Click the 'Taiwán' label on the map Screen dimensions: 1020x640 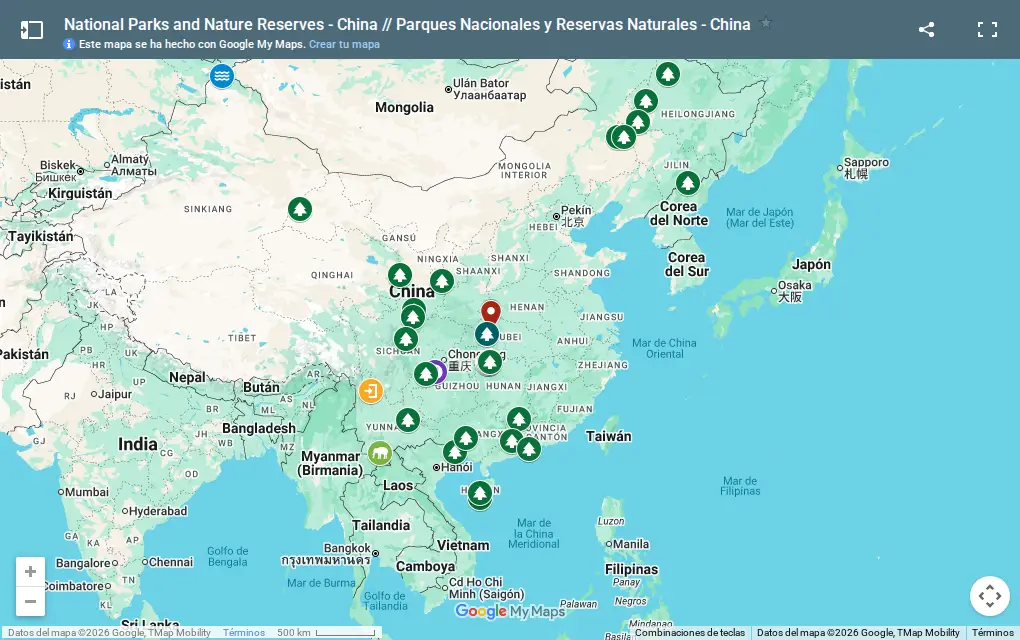click(x=608, y=436)
